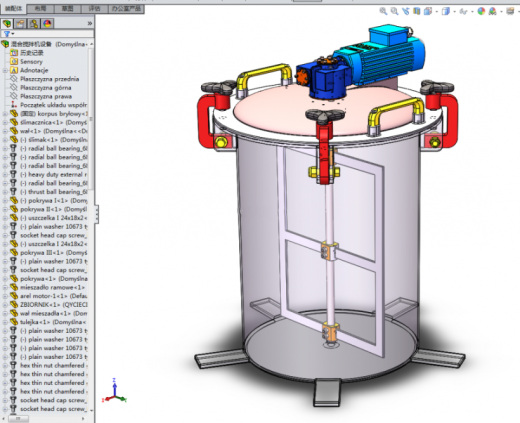The width and height of the screenshot is (520, 423).
Task: Open the filter funnel dropdown in tree
Action: tap(8, 34)
